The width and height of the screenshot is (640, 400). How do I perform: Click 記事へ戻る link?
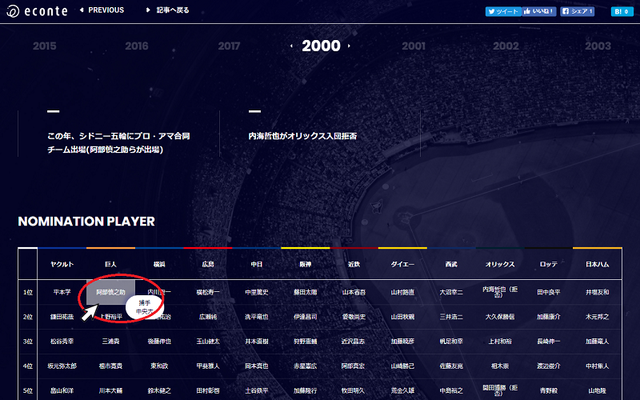pyautogui.click(x=168, y=10)
